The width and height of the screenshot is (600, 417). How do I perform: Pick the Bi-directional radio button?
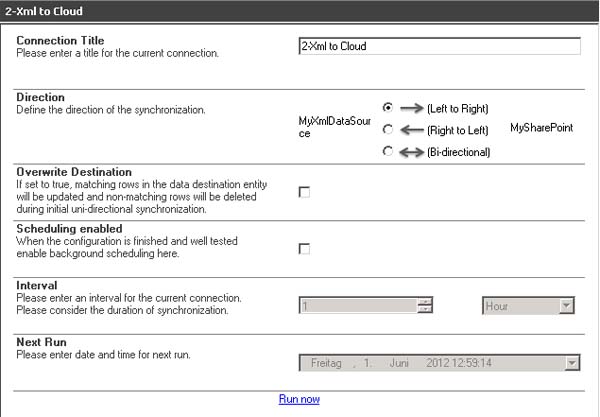[x=388, y=151]
